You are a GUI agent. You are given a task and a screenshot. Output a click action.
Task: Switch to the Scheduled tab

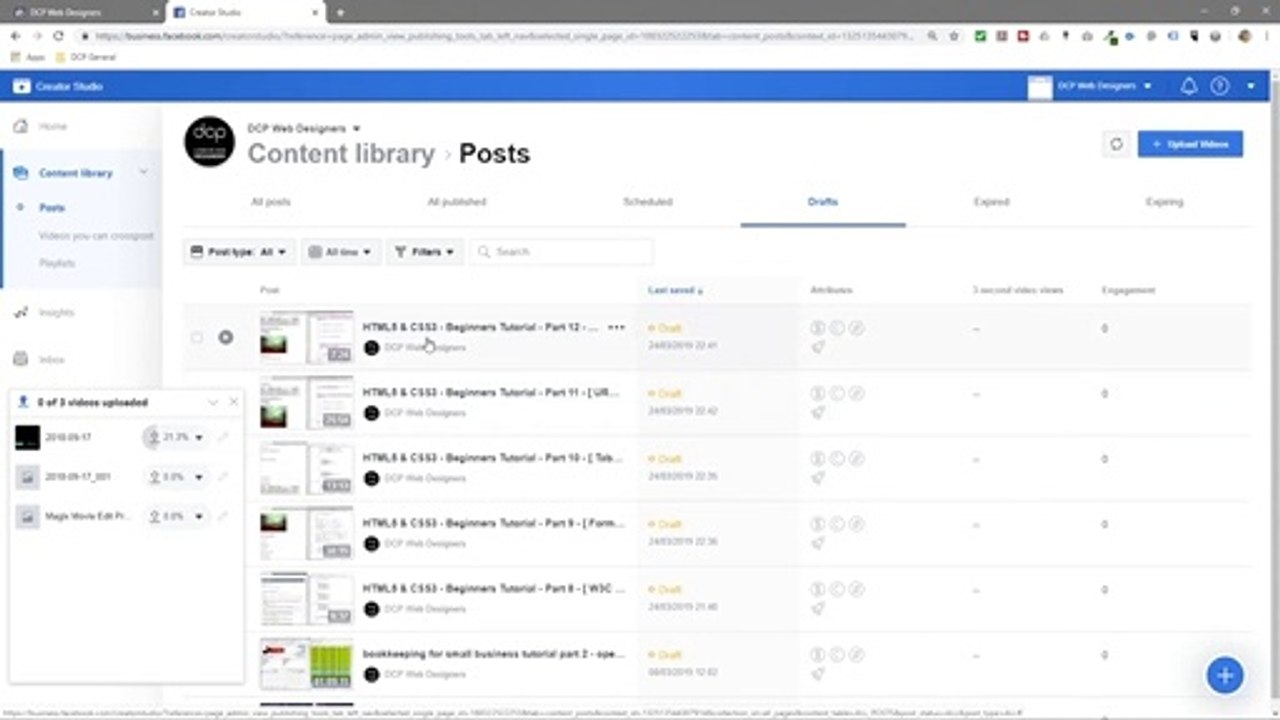(x=648, y=202)
